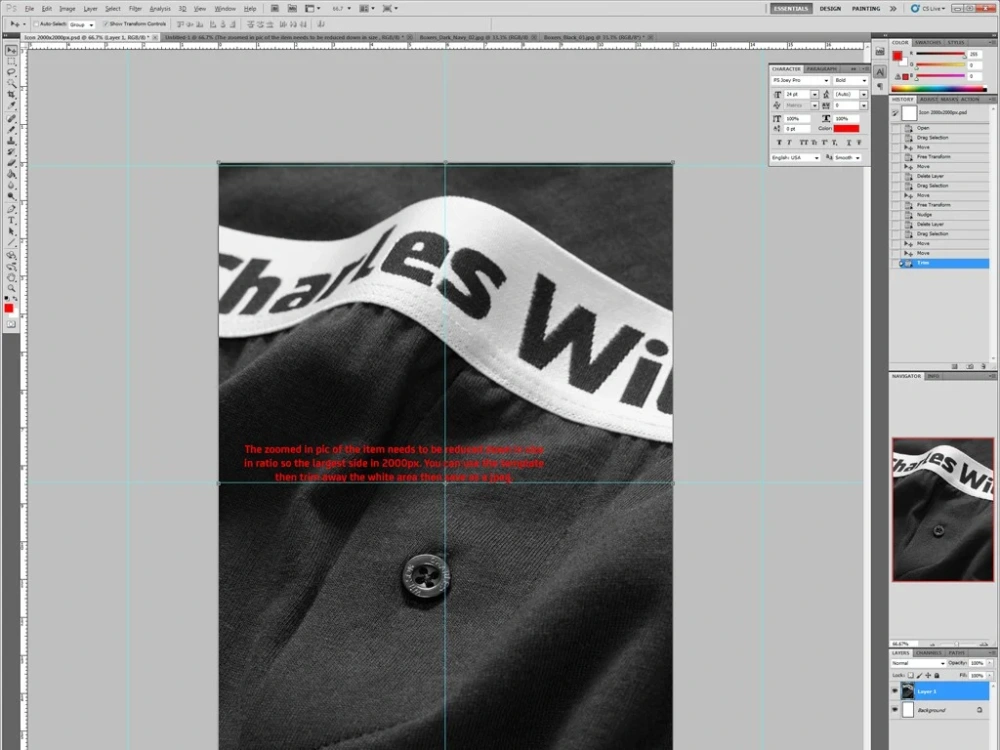This screenshot has width=1000, height=750.
Task: Open the Image menu
Action: tap(67, 9)
